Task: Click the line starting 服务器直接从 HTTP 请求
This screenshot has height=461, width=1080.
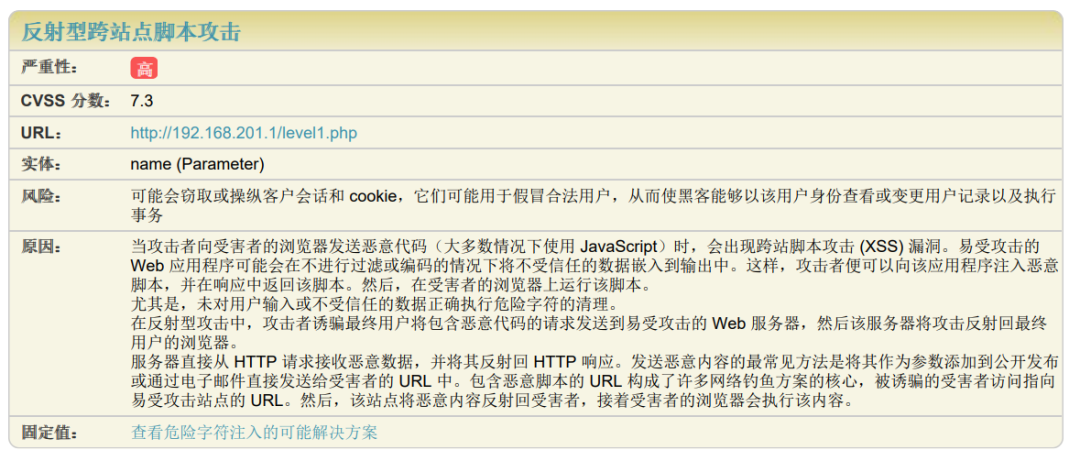Action: [x=594, y=362]
